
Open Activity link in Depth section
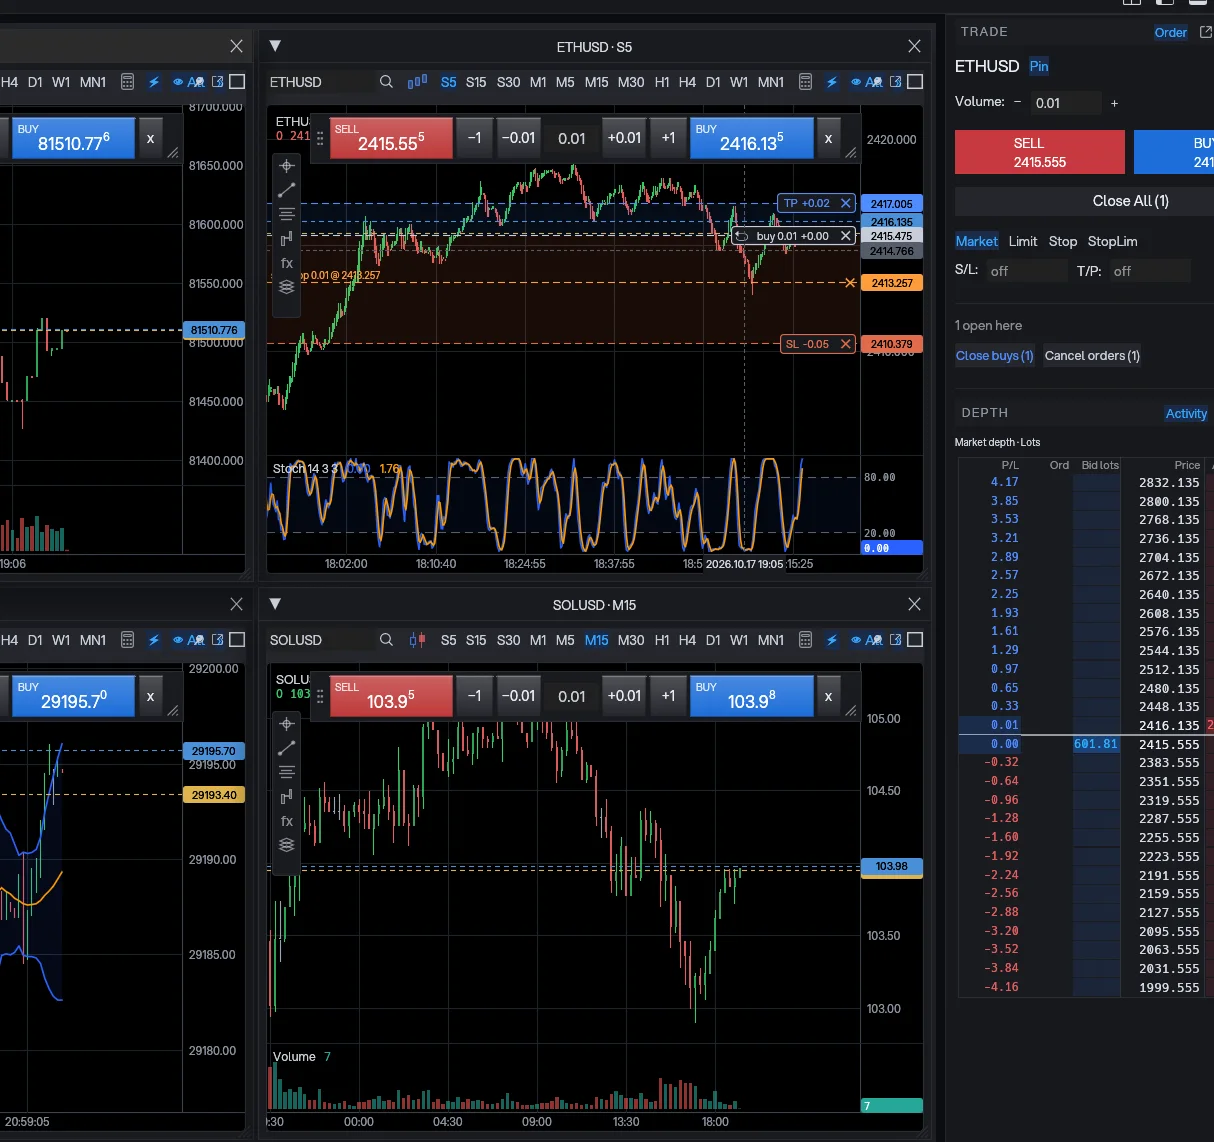[1186, 414]
